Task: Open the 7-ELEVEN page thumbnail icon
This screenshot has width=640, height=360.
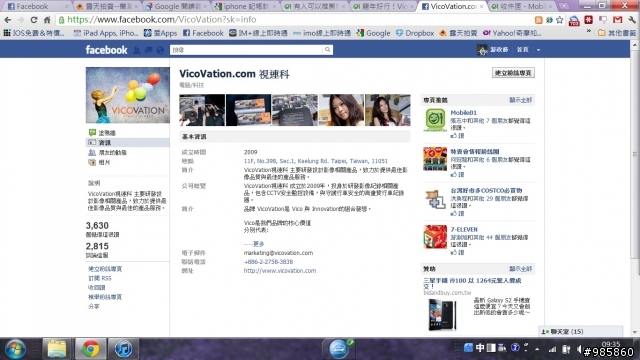Action: (x=435, y=237)
